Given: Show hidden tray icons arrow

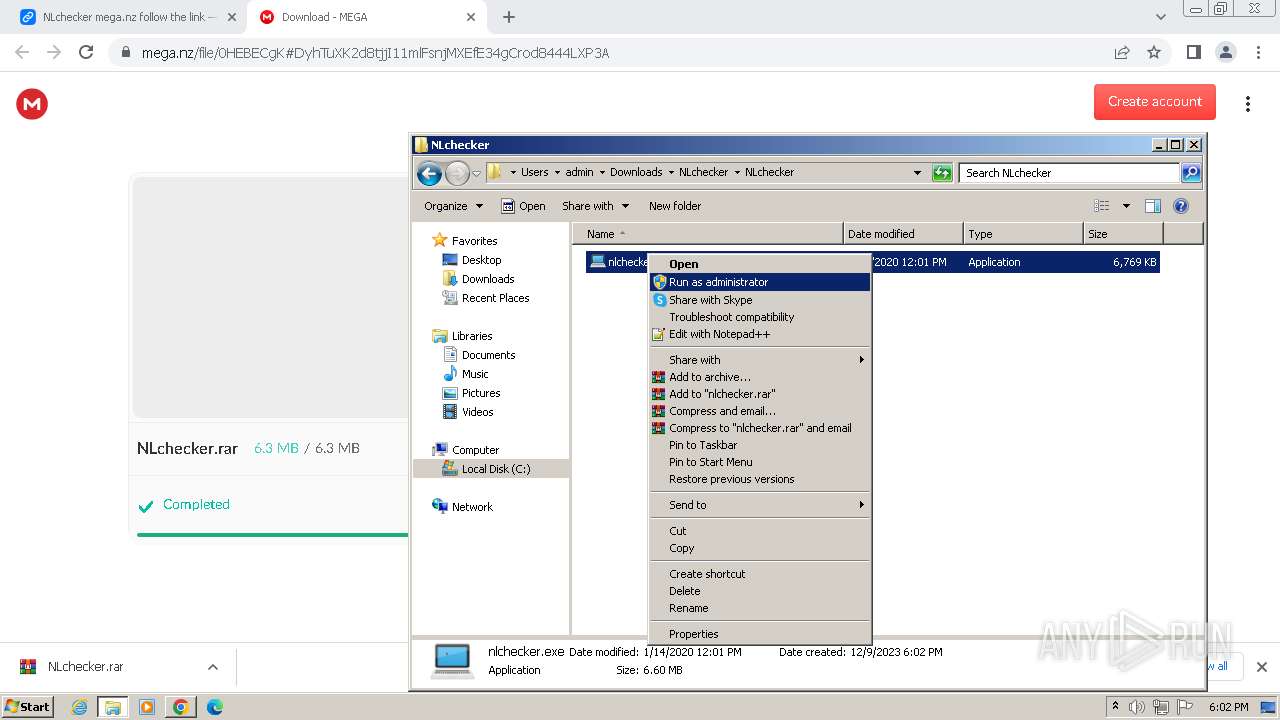Looking at the screenshot, I should 1116,706.
